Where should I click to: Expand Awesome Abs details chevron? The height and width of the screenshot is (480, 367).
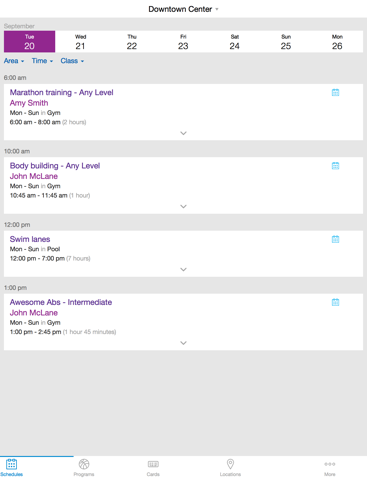183,343
